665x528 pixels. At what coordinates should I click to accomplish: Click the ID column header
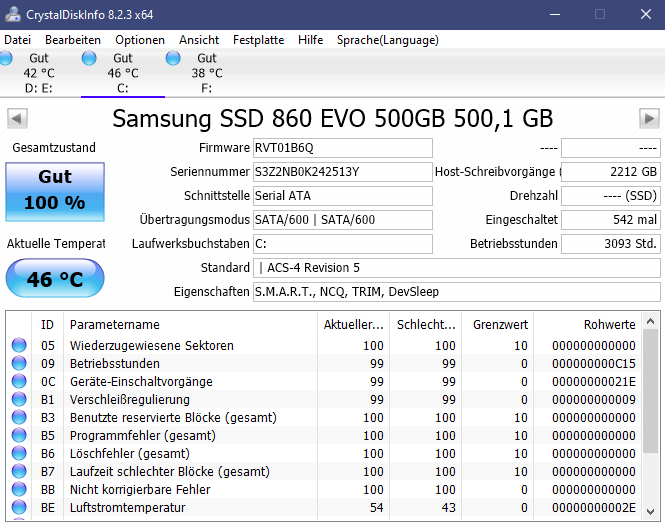[48, 325]
